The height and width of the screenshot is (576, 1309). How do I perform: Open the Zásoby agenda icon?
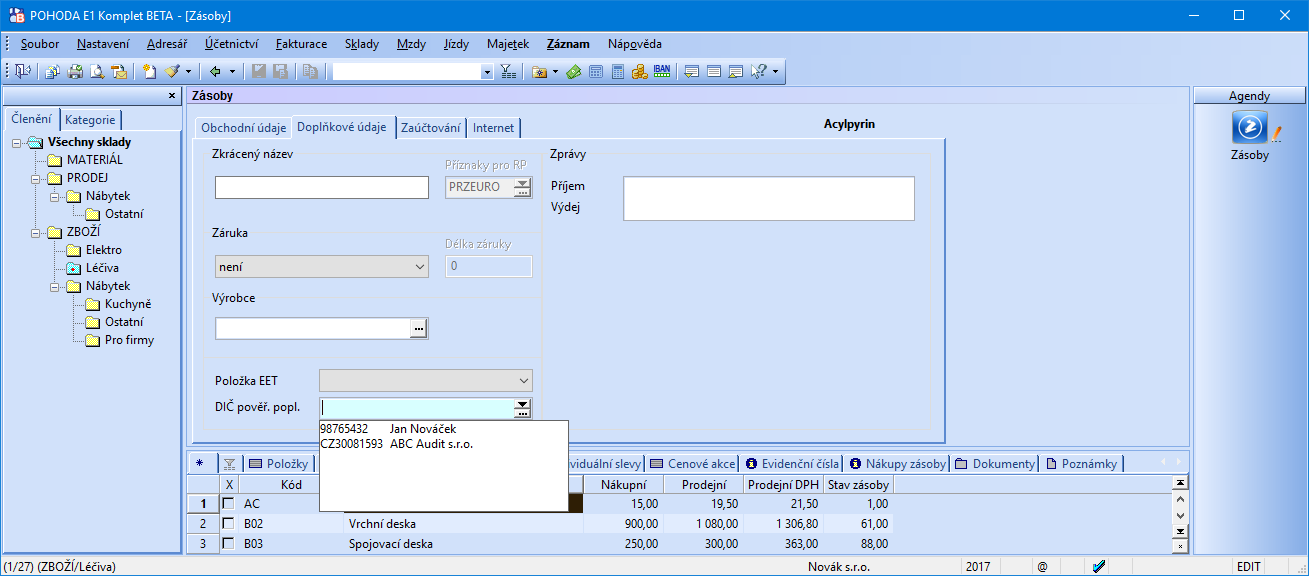[1249, 129]
